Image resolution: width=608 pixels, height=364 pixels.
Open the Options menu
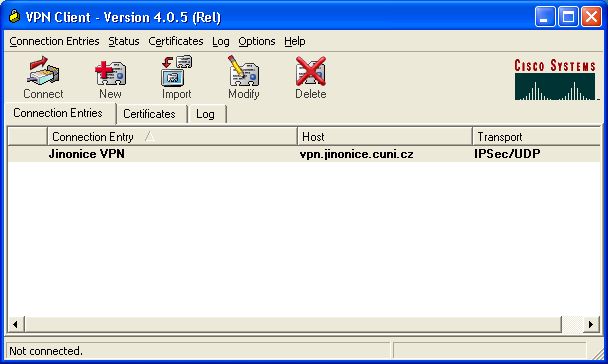pyautogui.click(x=257, y=41)
